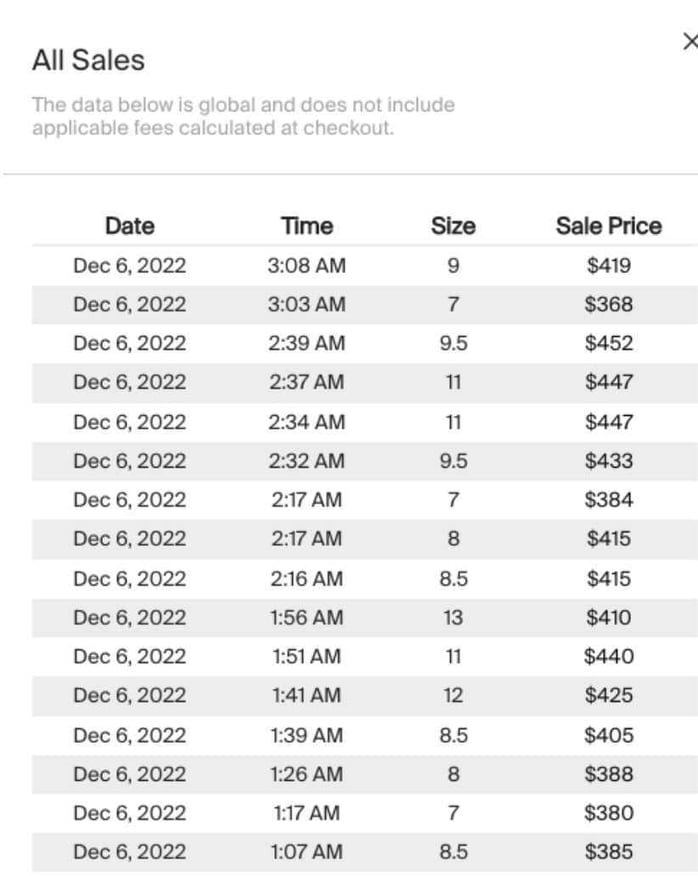Screen dimensions: 698x876
Task: Click the size 9.5 sale priced $433
Action: [x=350, y=460]
